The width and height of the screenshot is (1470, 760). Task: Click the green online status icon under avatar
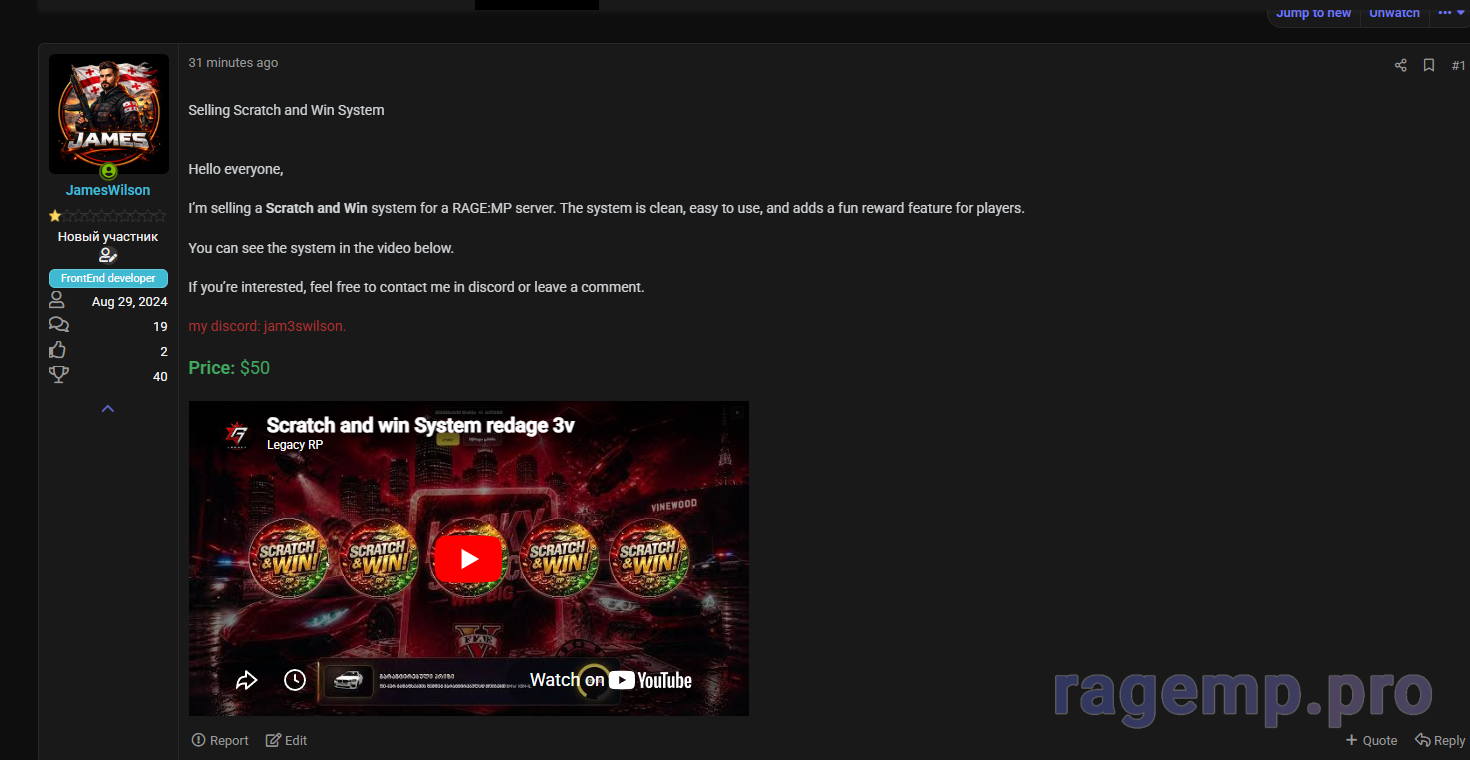pos(108,171)
